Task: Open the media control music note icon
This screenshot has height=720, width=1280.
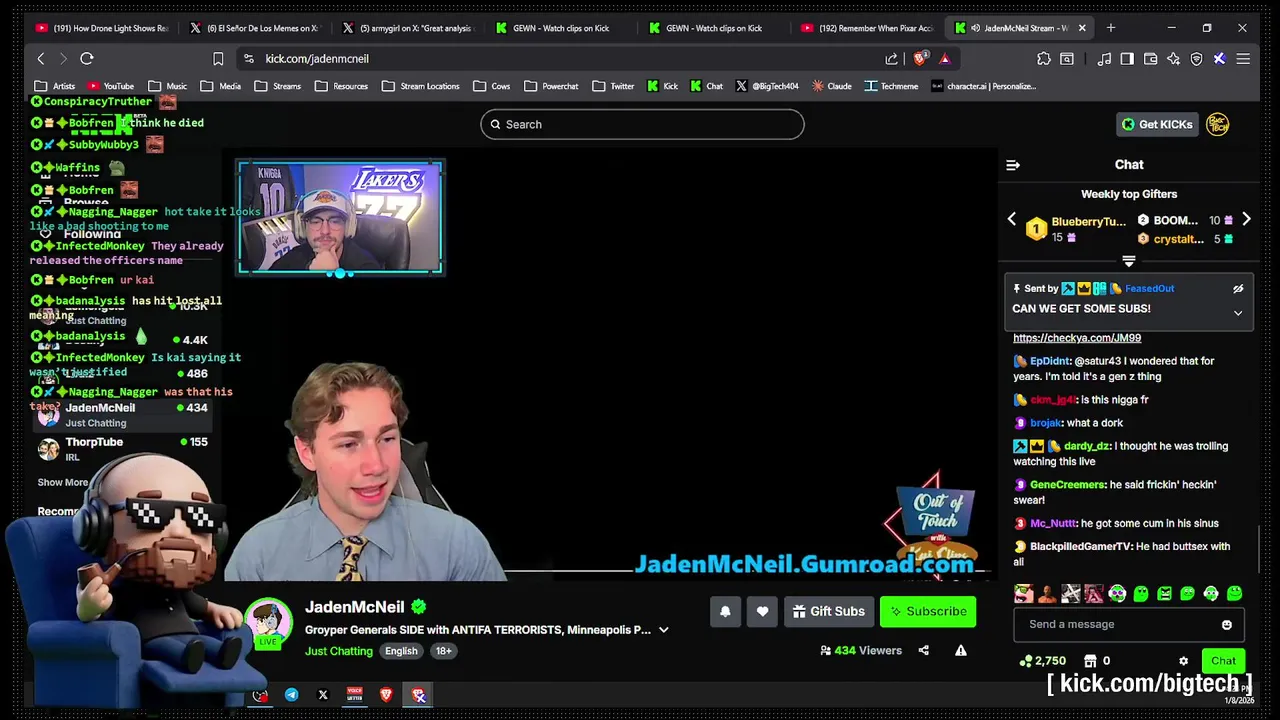Action: click(x=1104, y=59)
